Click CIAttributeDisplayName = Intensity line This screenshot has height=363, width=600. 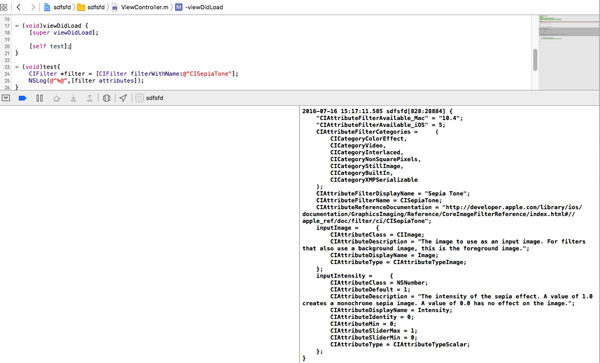tap(391, 310)
